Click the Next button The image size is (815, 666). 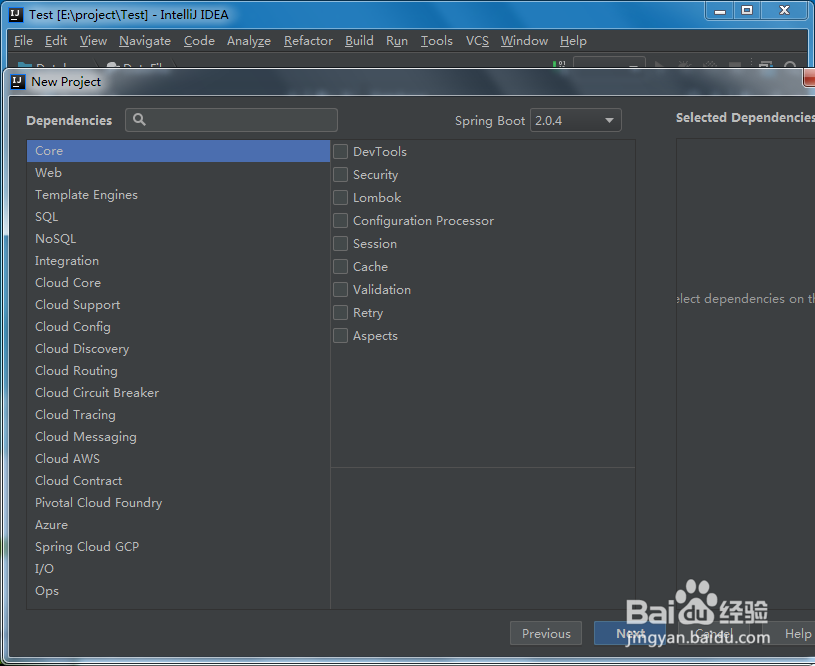(x=630, y=633)
